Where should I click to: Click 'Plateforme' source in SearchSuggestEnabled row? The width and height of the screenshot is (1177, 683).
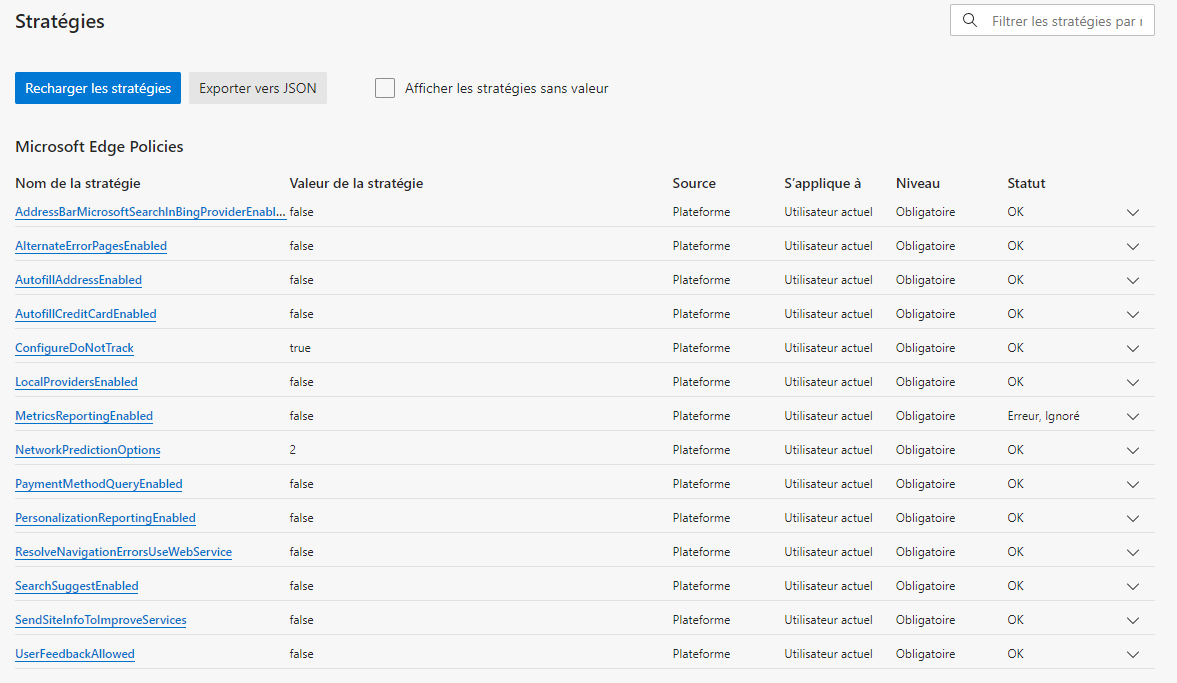point(701,586)
